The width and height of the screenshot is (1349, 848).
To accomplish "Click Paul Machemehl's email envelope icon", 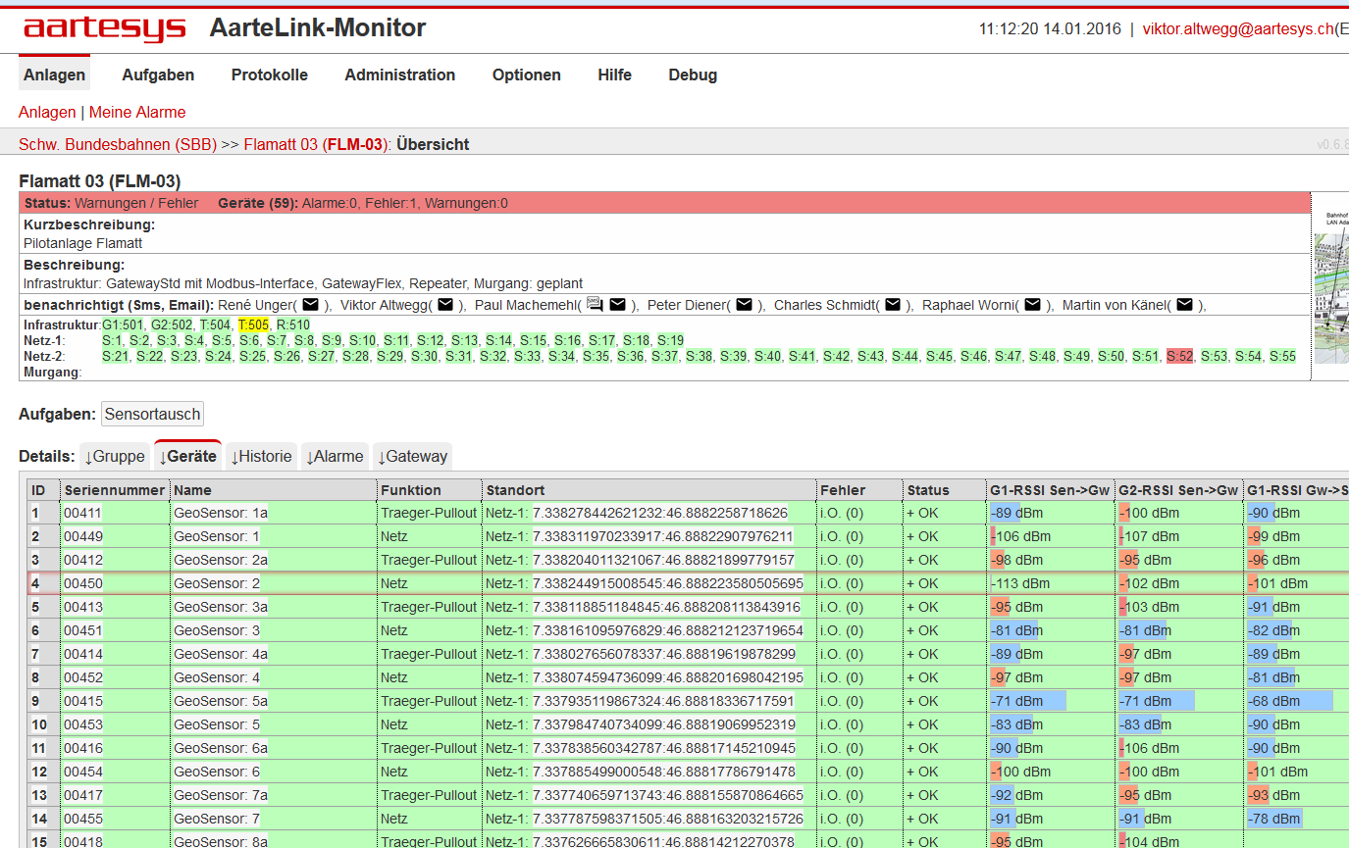I will click(617, 305).
